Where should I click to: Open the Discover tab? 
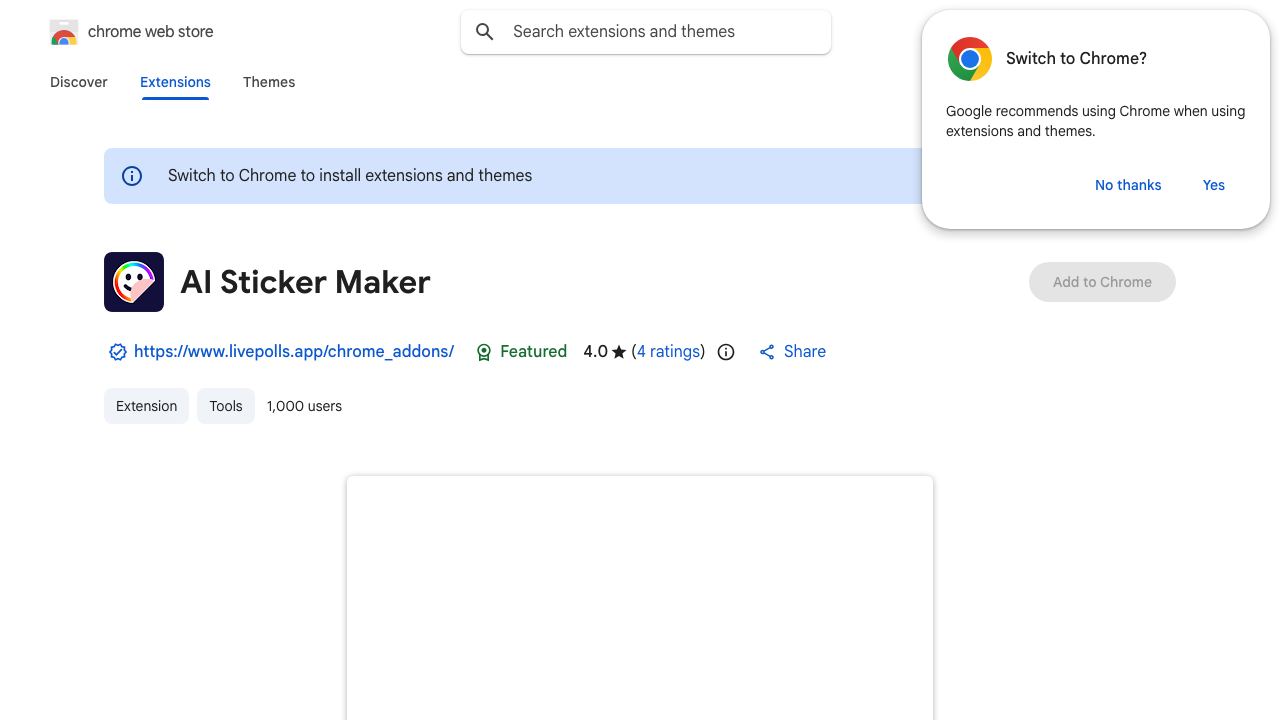tap(79, 82)
